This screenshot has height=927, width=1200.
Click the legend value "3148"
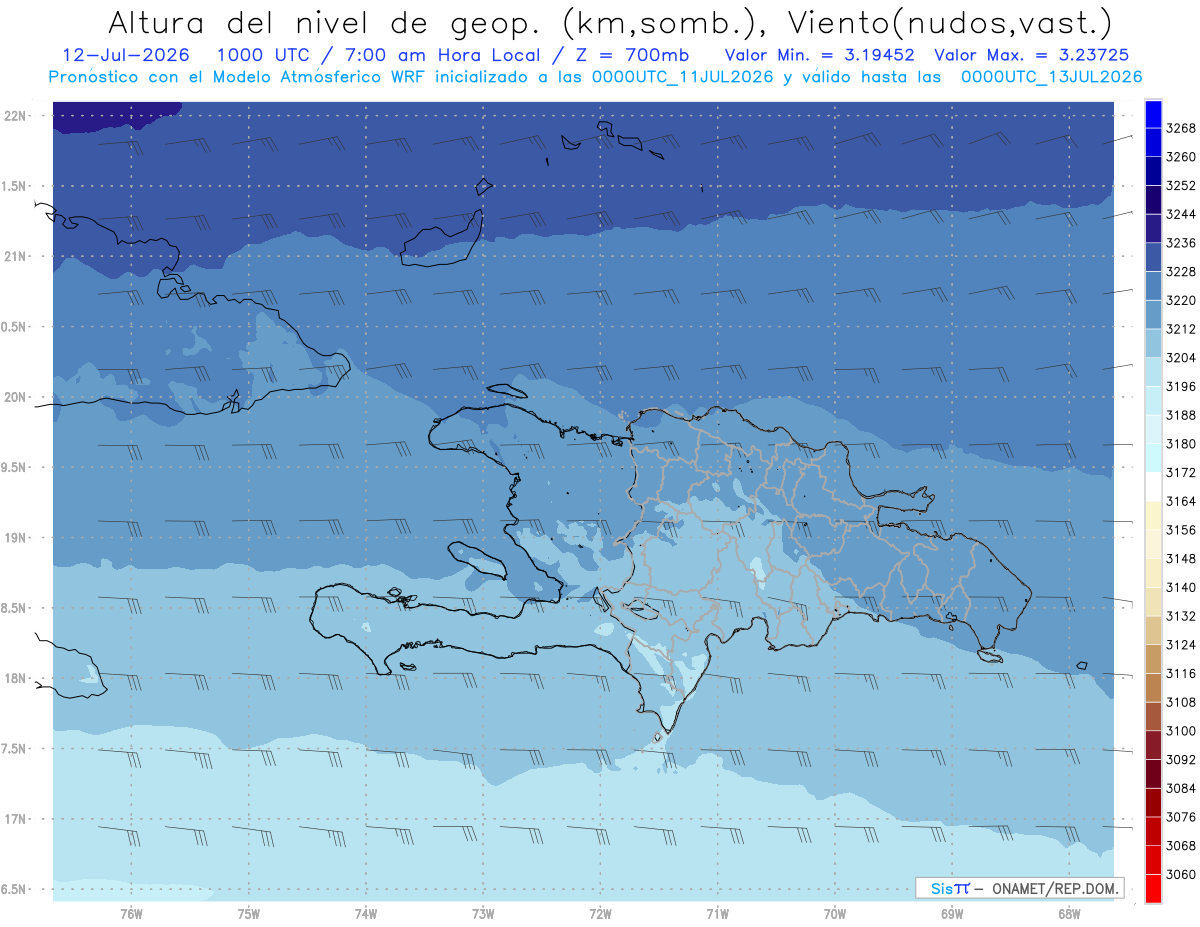point(1181,559)
